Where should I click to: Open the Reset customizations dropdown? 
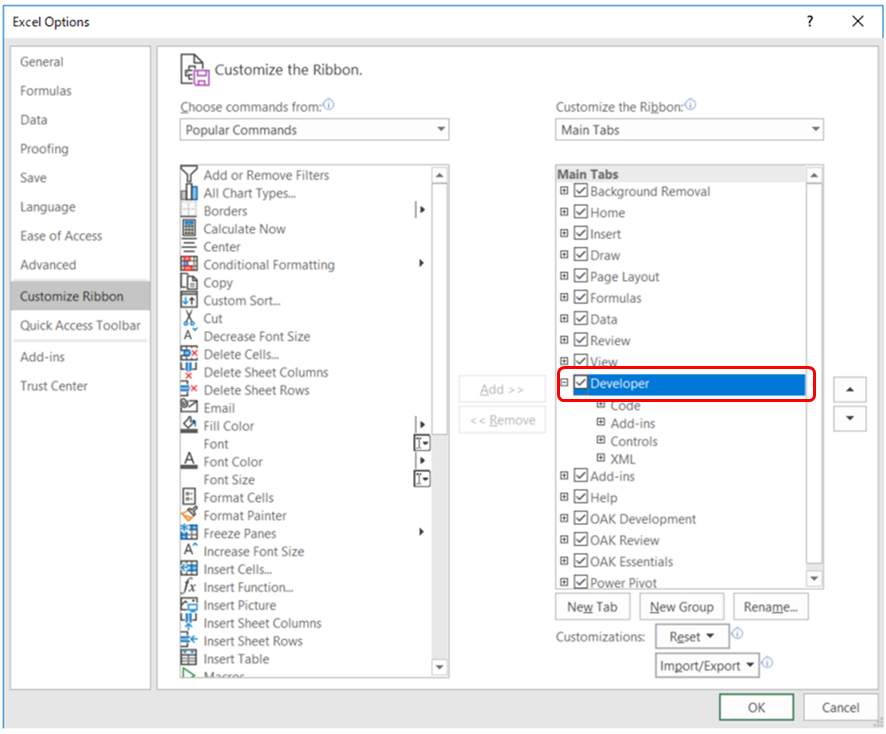click(x=692, y=637)
